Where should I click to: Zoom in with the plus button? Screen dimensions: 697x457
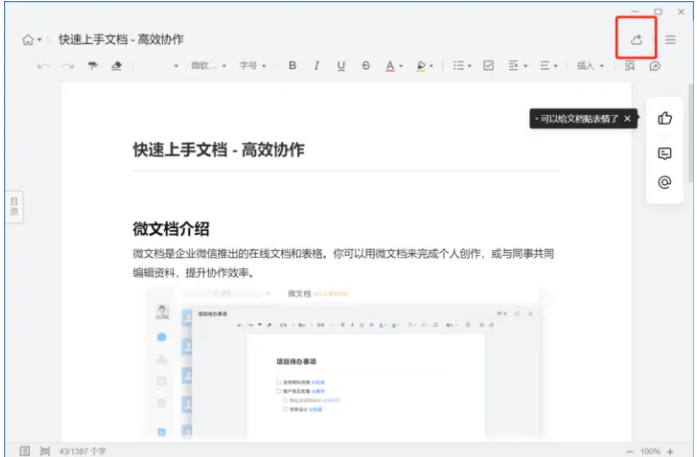point(670,451)
